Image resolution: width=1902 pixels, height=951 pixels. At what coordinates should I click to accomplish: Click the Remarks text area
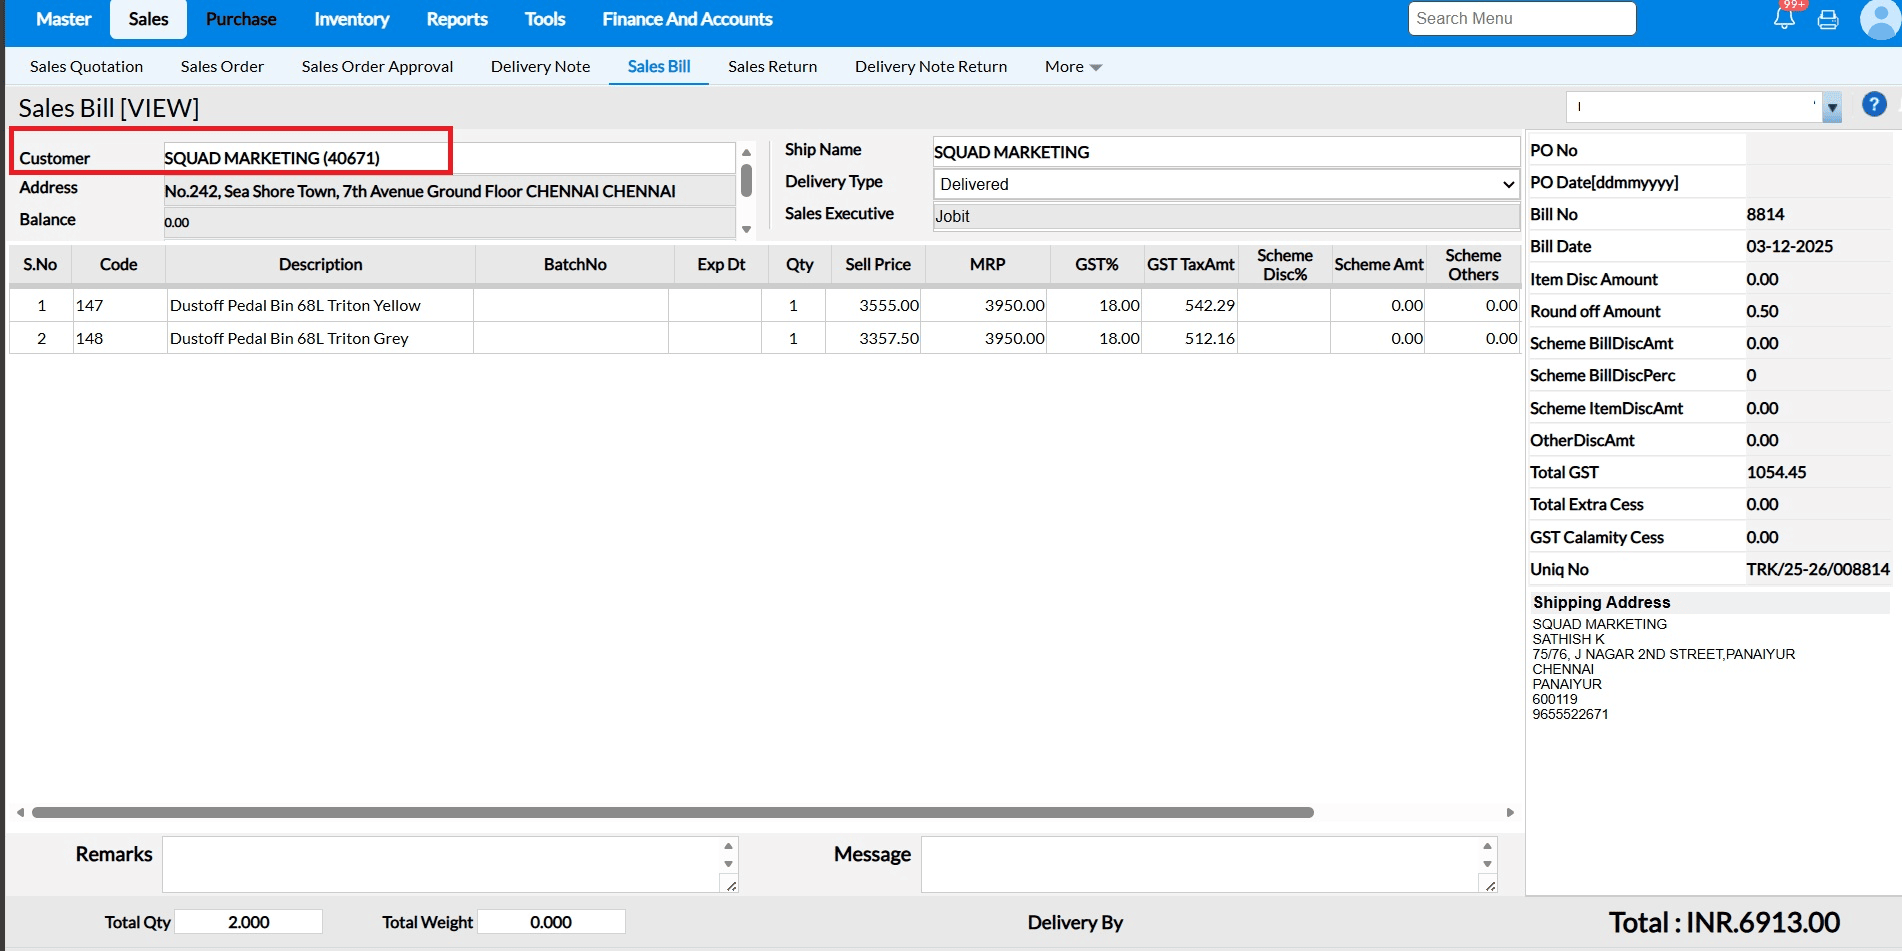coord(440,864)
